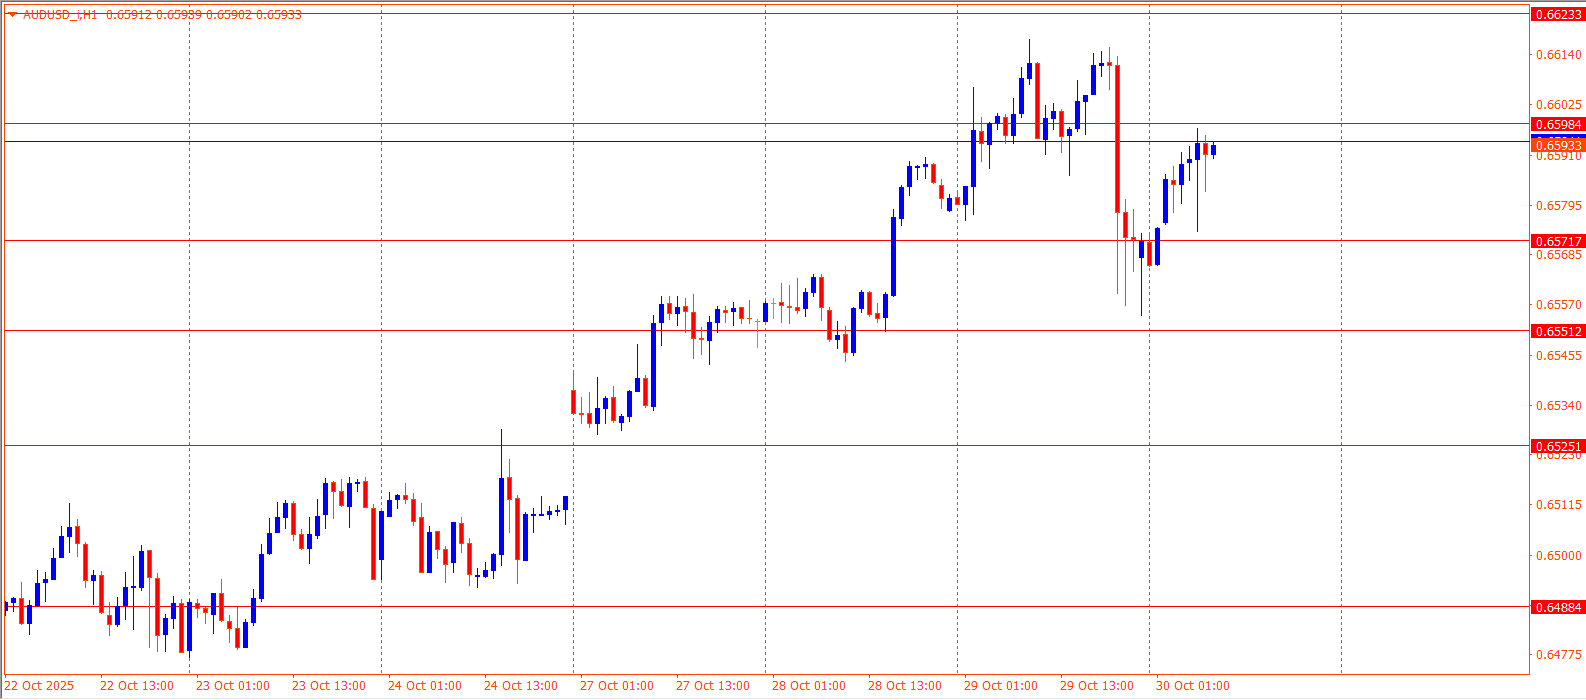Click the 0.64775 price scale value

[1558, 656]
